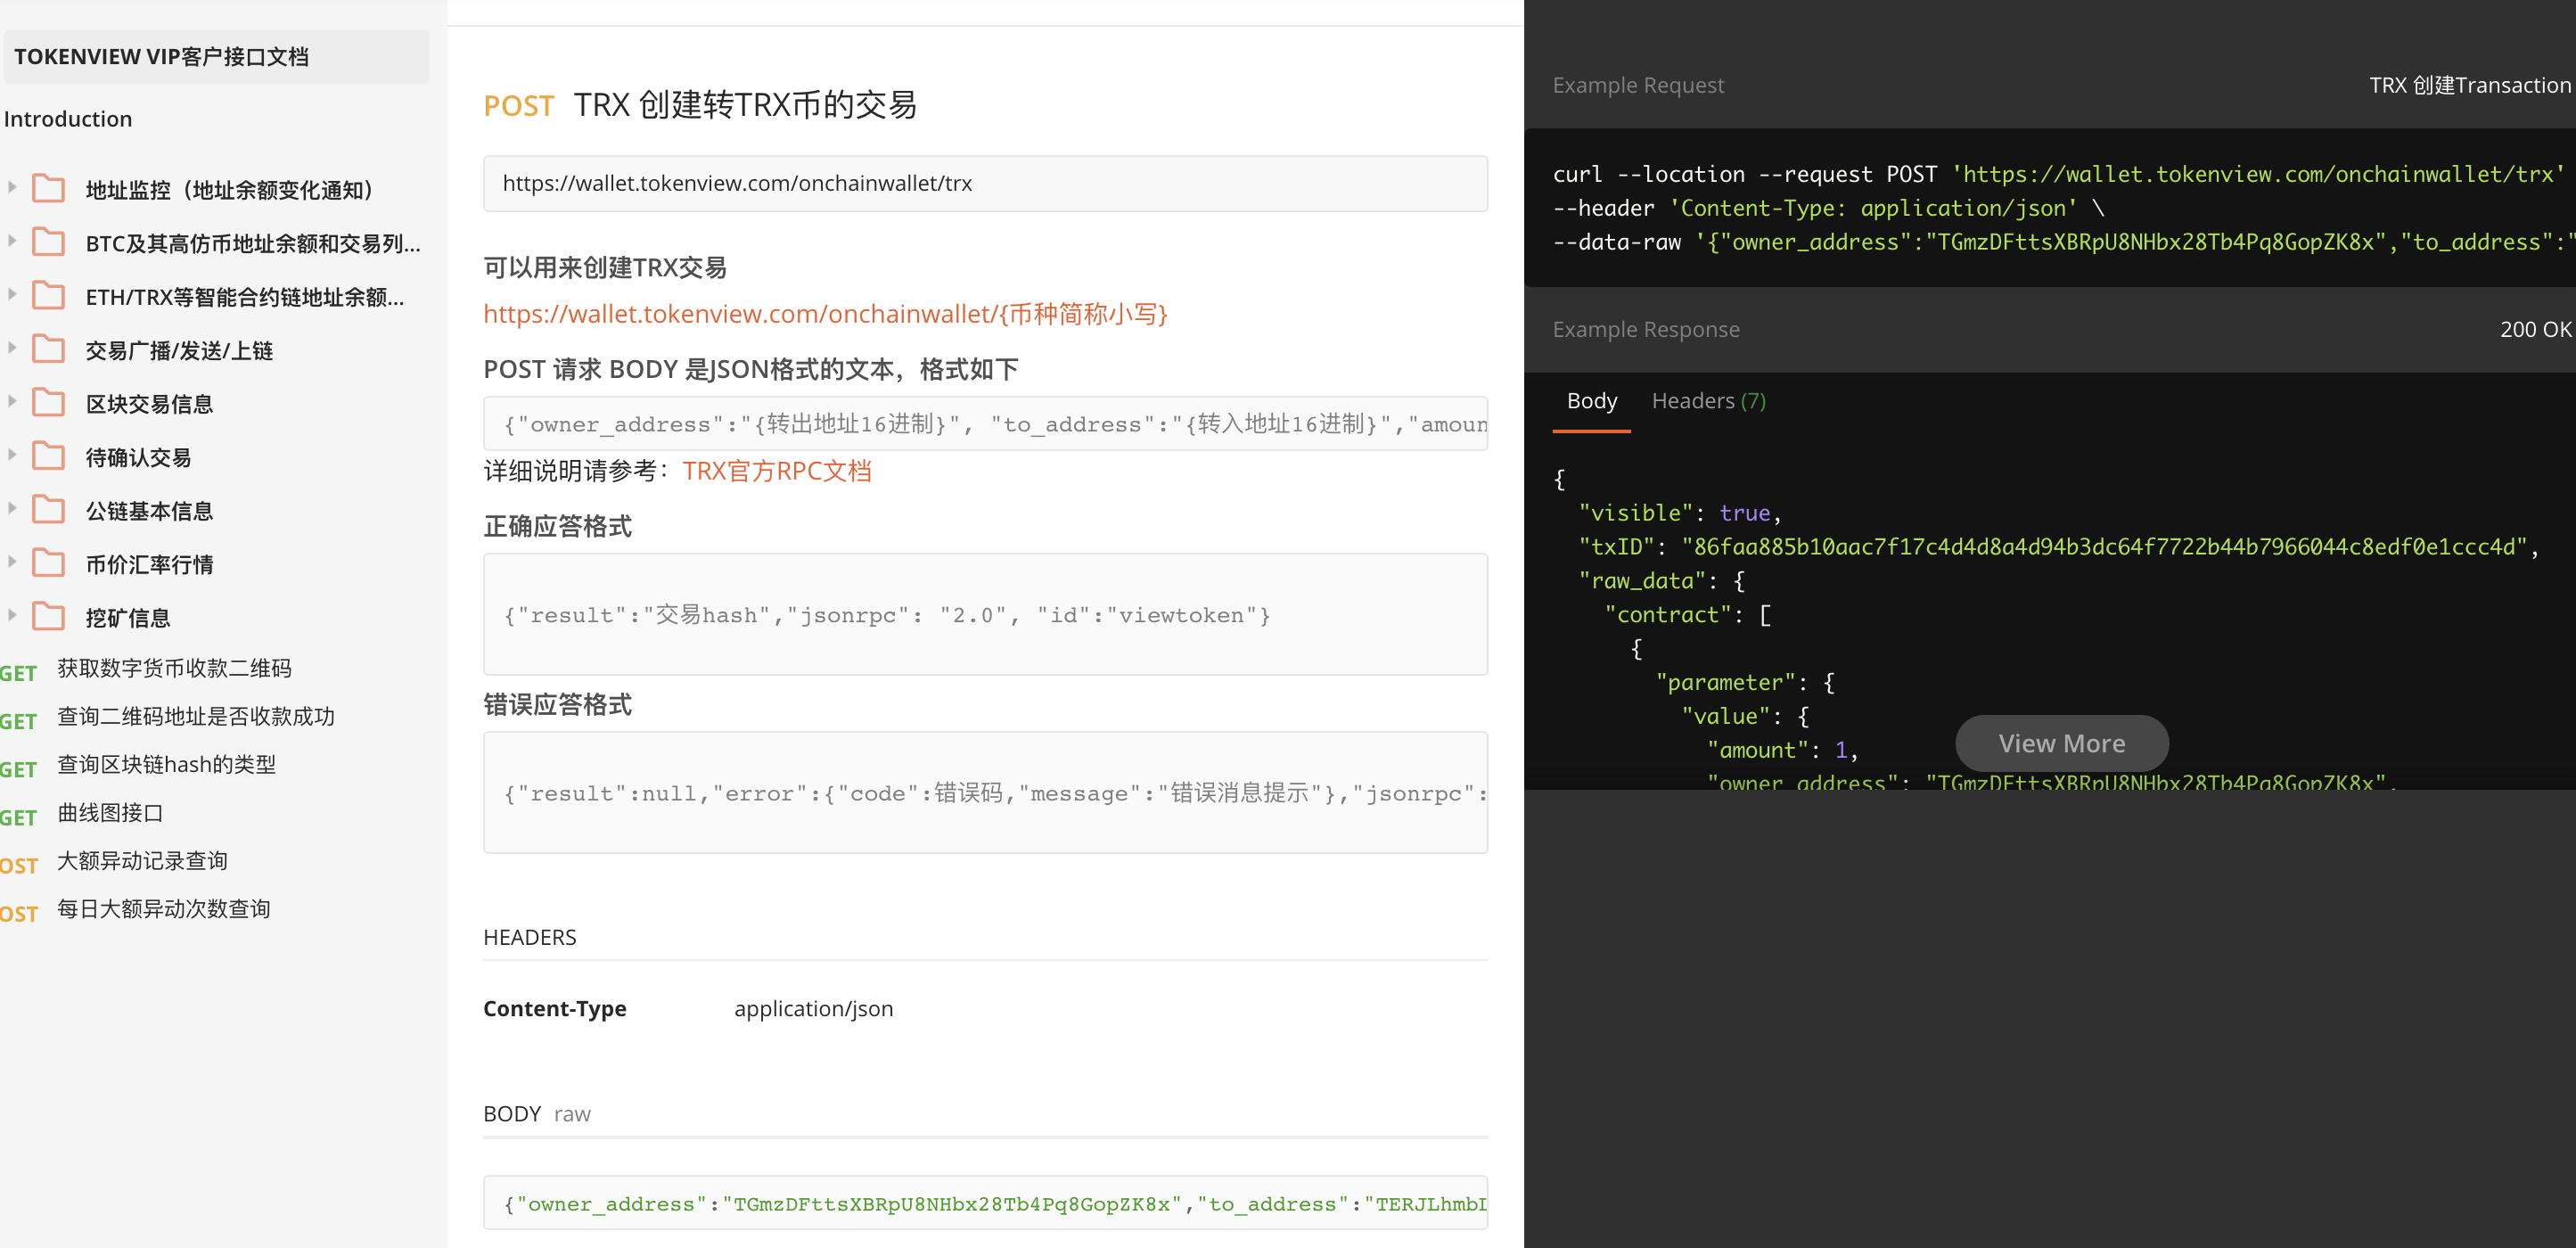
Task: Click the folder icon for 公链基本信息
Action: [48, 509]
